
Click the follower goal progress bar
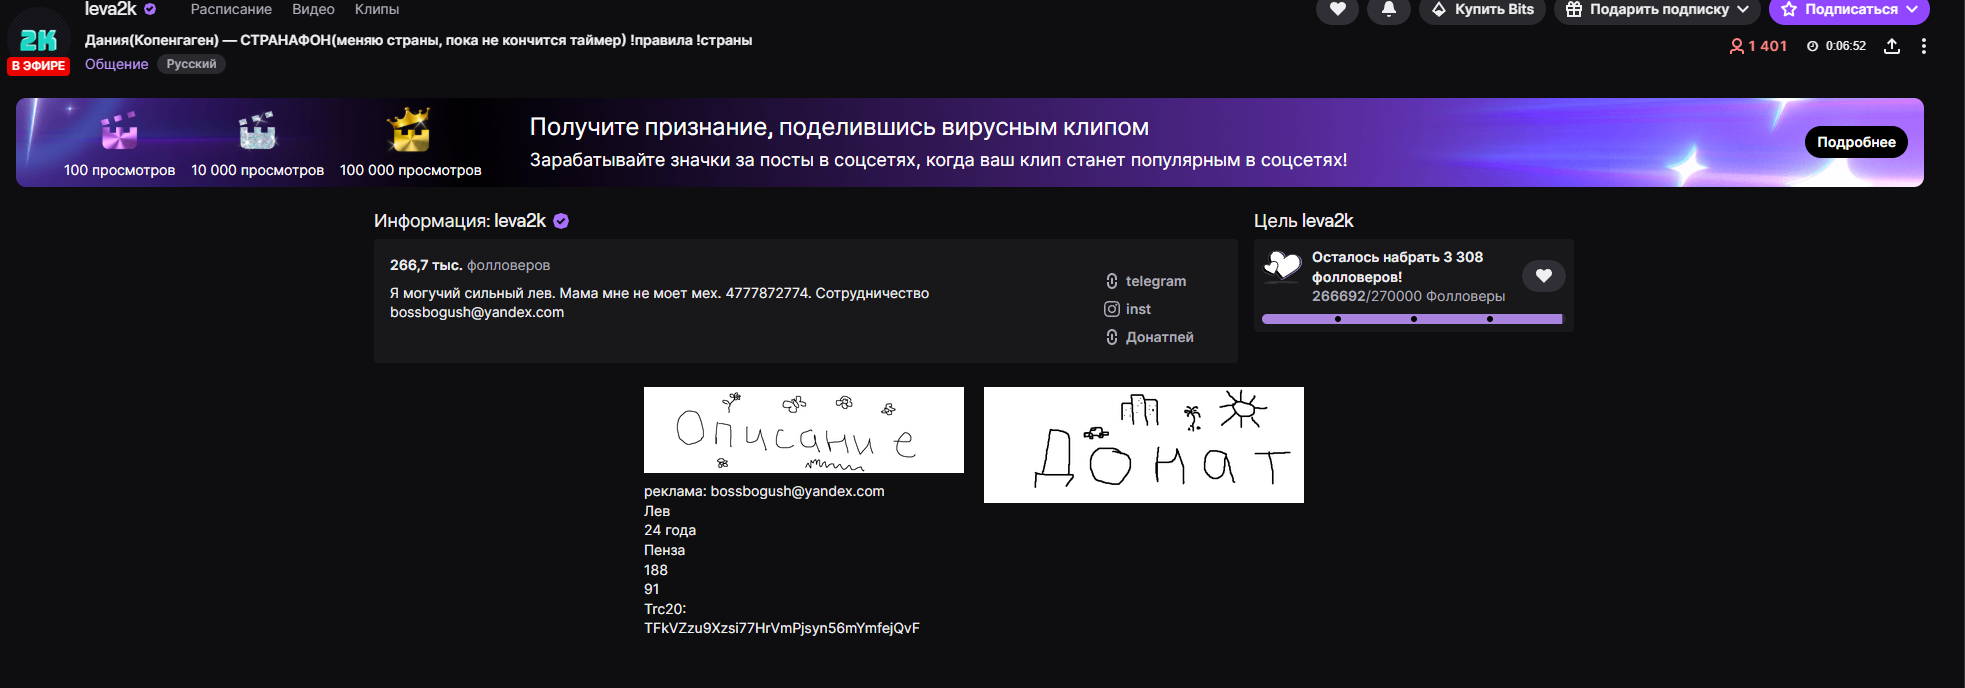[1412, 319]
